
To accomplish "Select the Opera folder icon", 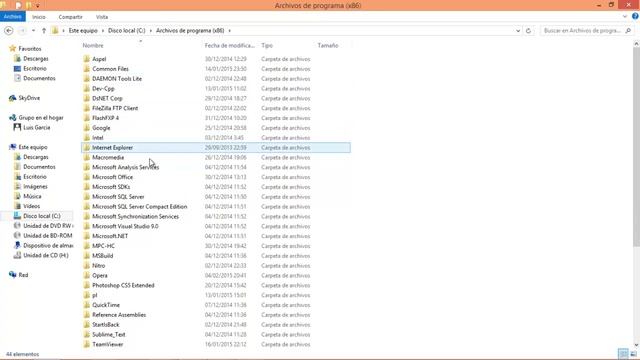I will pos(87,275).
